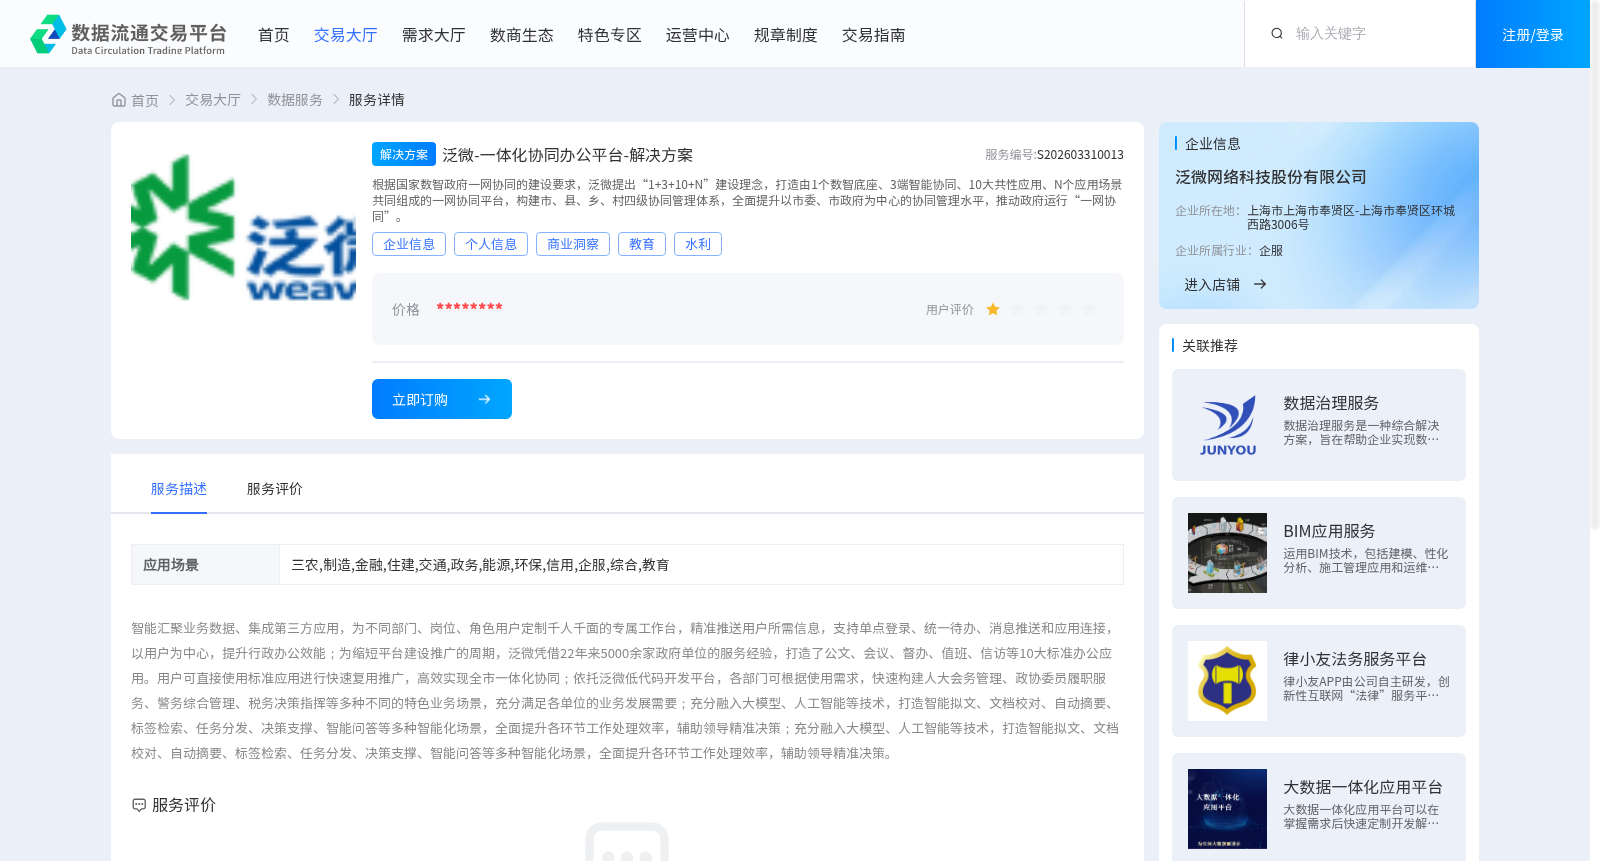Click the title 泛微-一体化协同办公平台-解决方案
1600x861 pixels.
(568, 155)
